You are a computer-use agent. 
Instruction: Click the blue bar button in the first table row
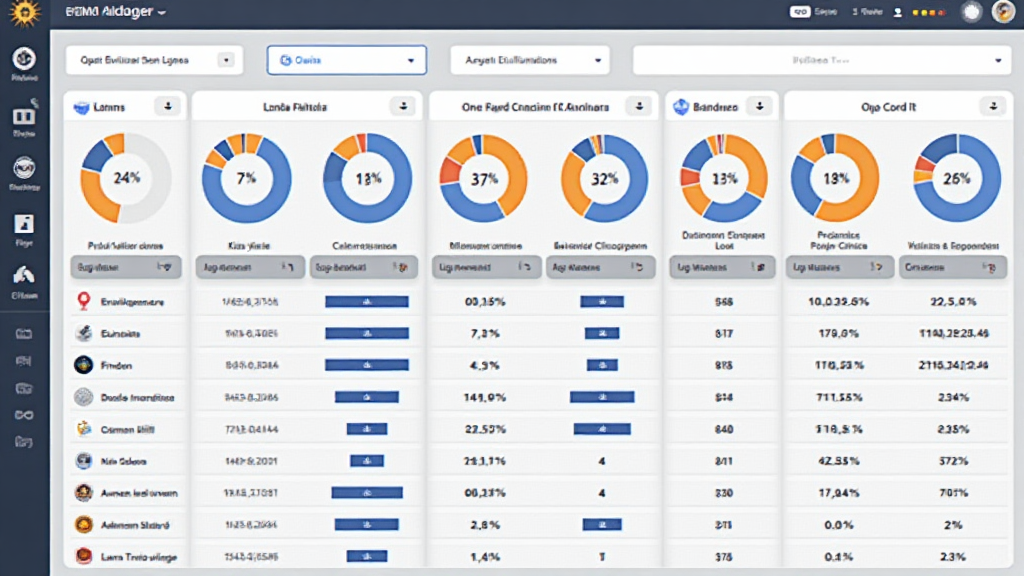pyautogui.click(x=366, y=301)
